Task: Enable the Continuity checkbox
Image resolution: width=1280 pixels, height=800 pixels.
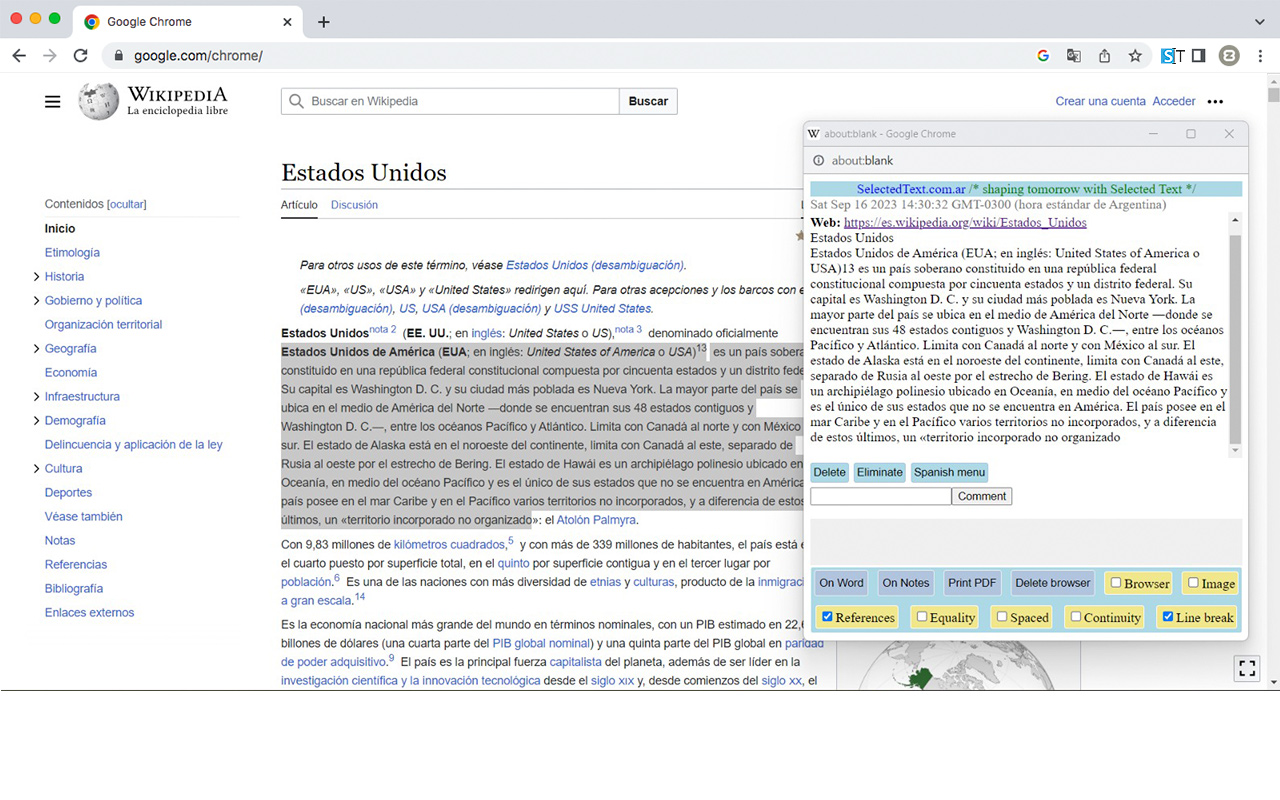Action: (1076, 617)
